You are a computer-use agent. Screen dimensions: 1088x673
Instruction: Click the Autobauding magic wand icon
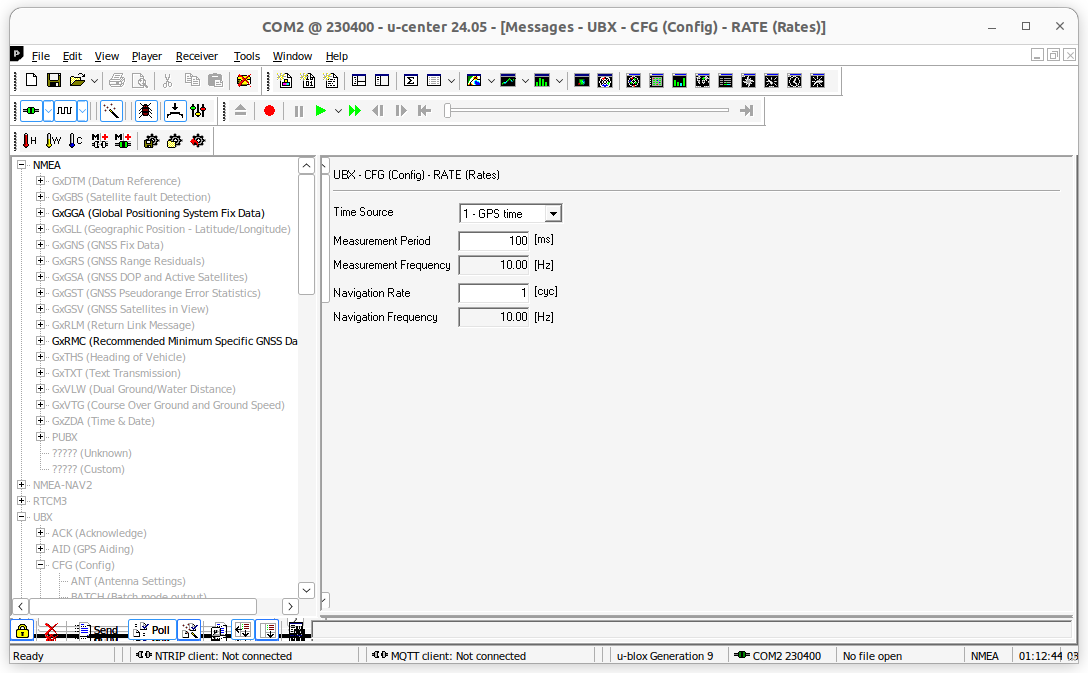[x=111, y=110]
